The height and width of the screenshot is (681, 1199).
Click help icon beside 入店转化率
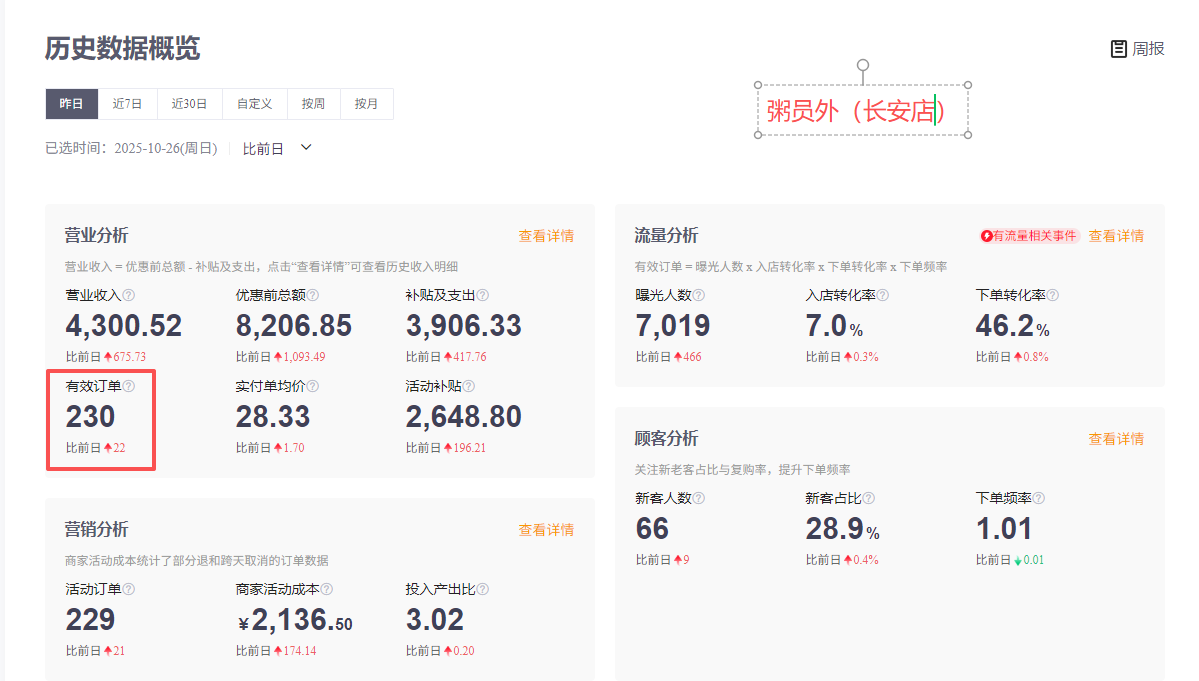coord(883,295)
